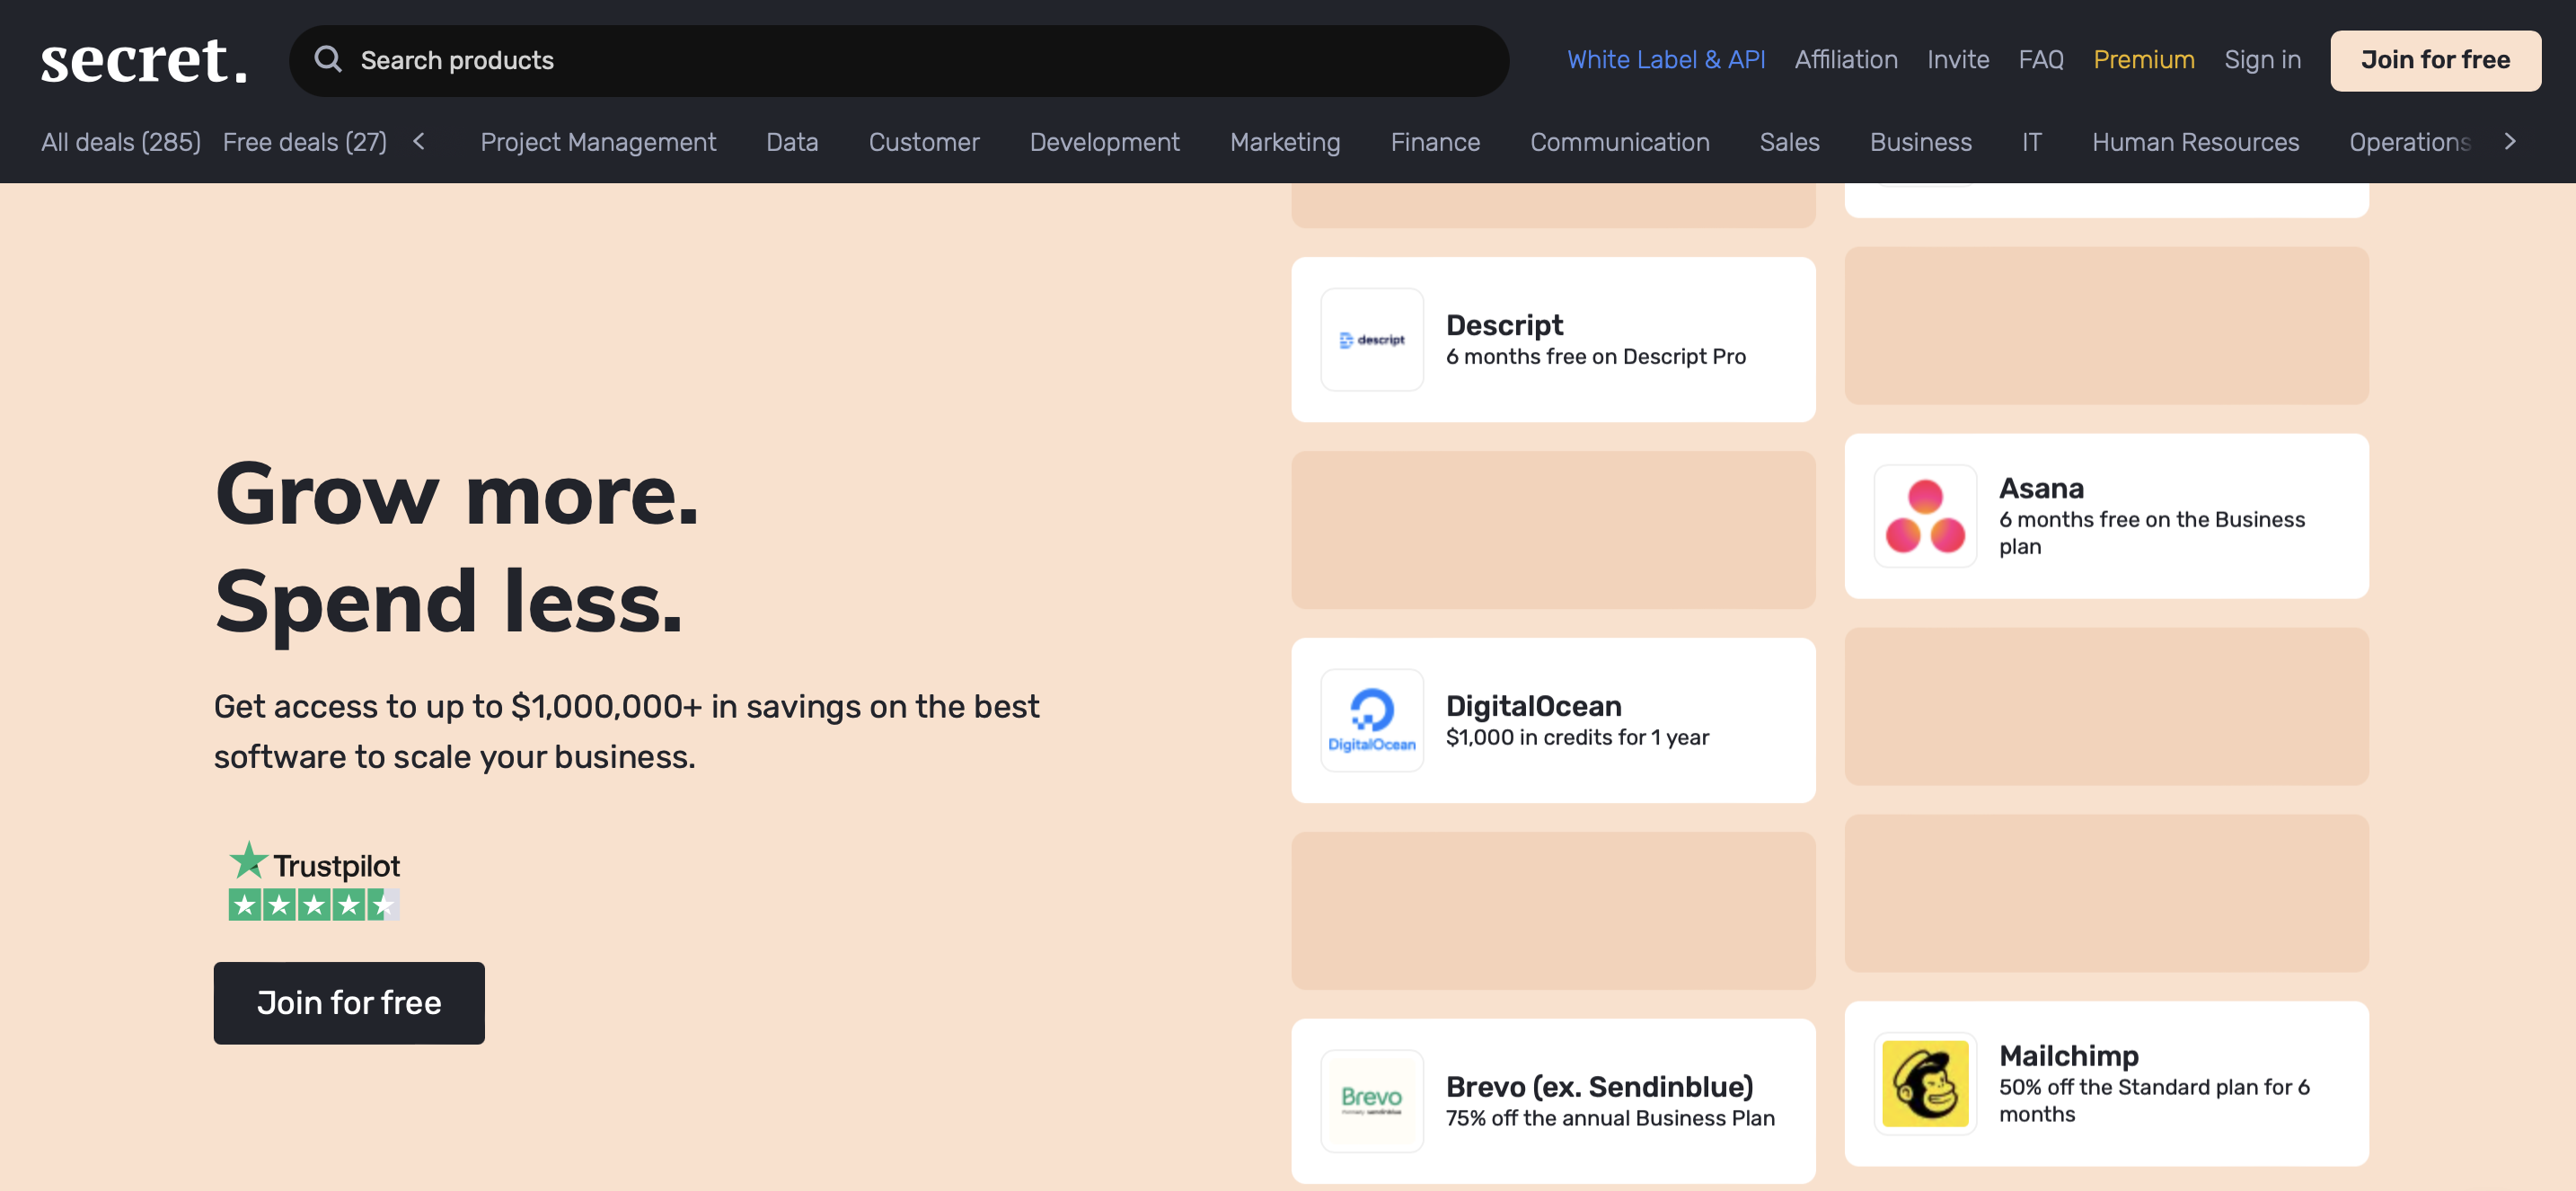The width and height of the screenshot is (2576, 1191).
Task: Click the DigitalOcean logo icon
Action: (x=1371, y=720)
